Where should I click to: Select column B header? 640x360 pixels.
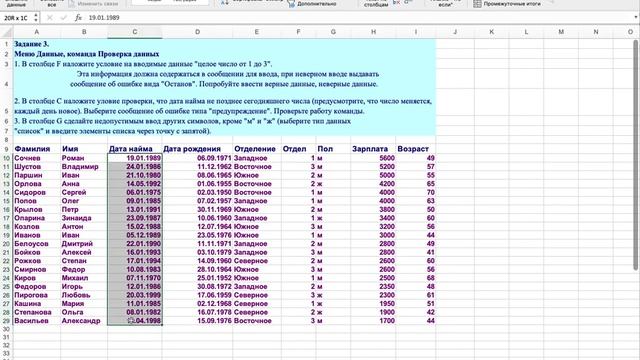coord(84,32)
